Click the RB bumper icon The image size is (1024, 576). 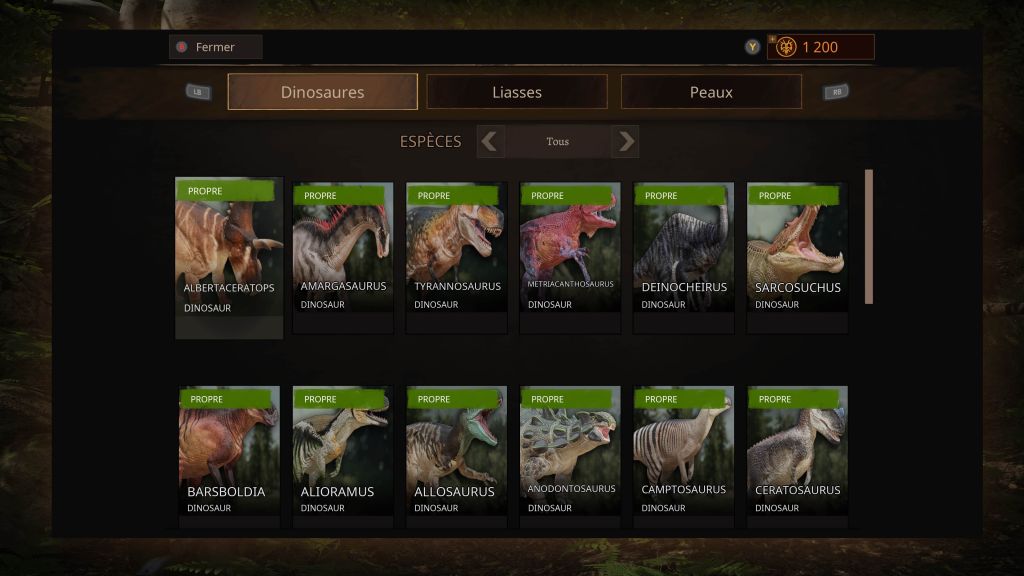[837, 92]
